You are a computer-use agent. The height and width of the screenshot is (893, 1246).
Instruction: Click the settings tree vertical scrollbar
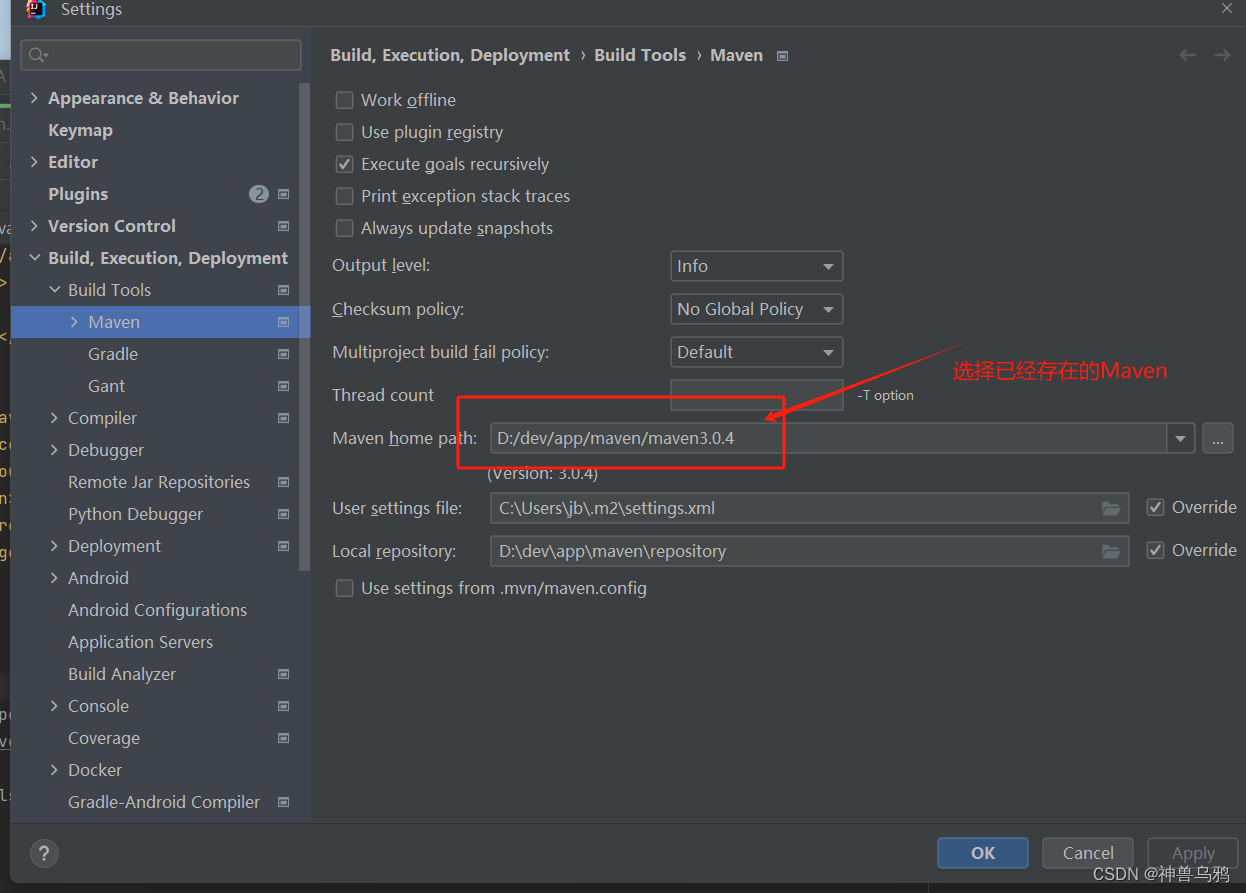click(x=304, y=326)
